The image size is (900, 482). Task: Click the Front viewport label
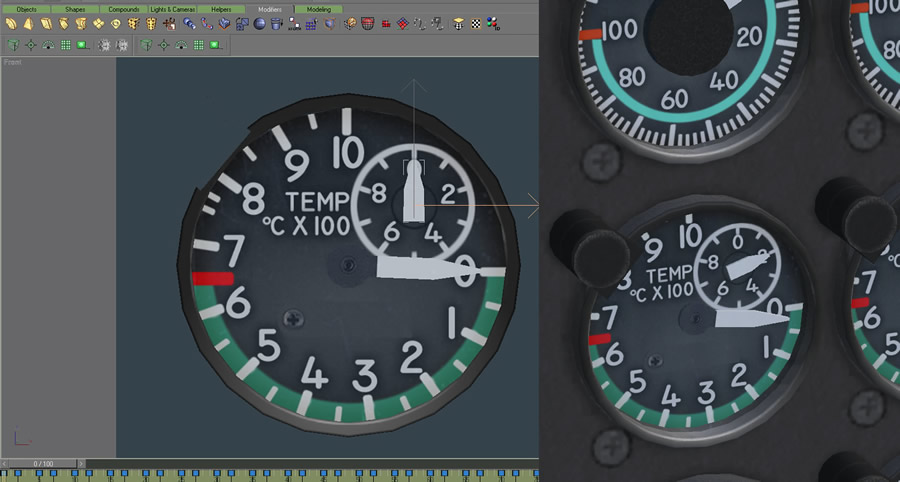[13, 62]
